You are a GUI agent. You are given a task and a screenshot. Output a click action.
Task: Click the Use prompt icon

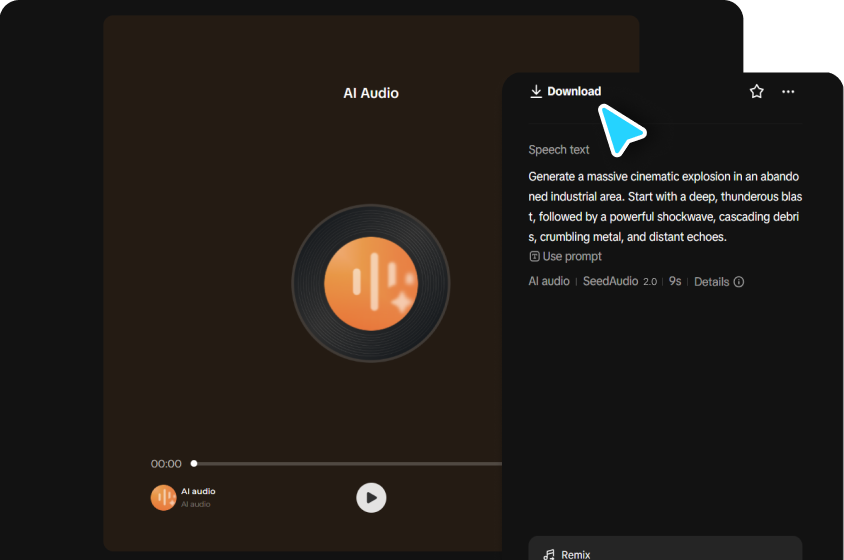(534, 256)
